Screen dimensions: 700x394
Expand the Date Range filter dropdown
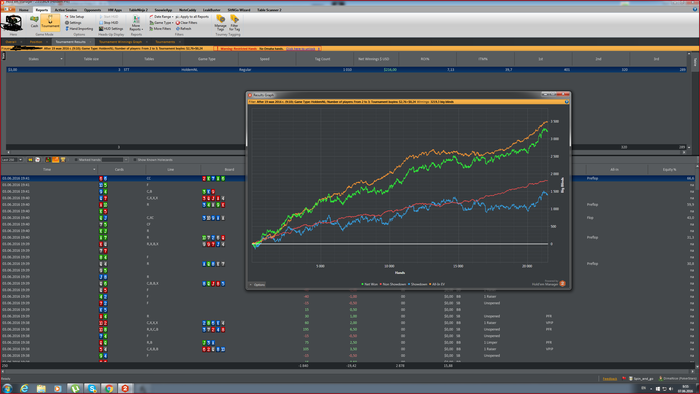(162, 17)
